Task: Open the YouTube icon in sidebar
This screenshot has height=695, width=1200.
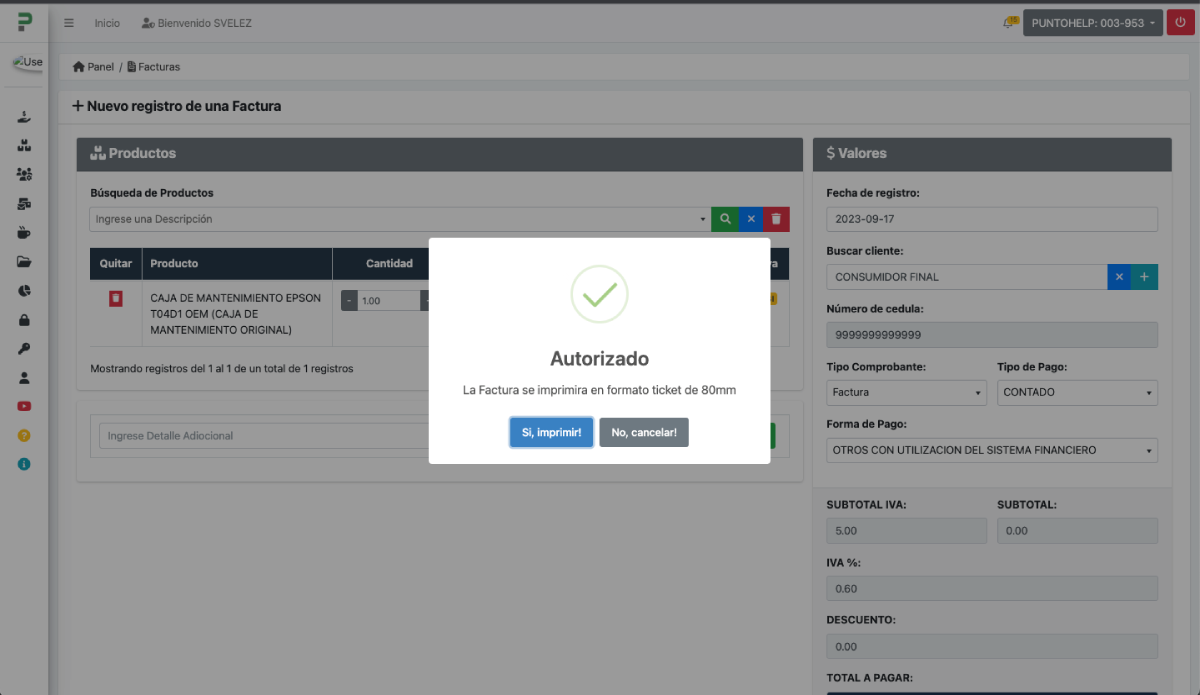Action: [24, 406]
